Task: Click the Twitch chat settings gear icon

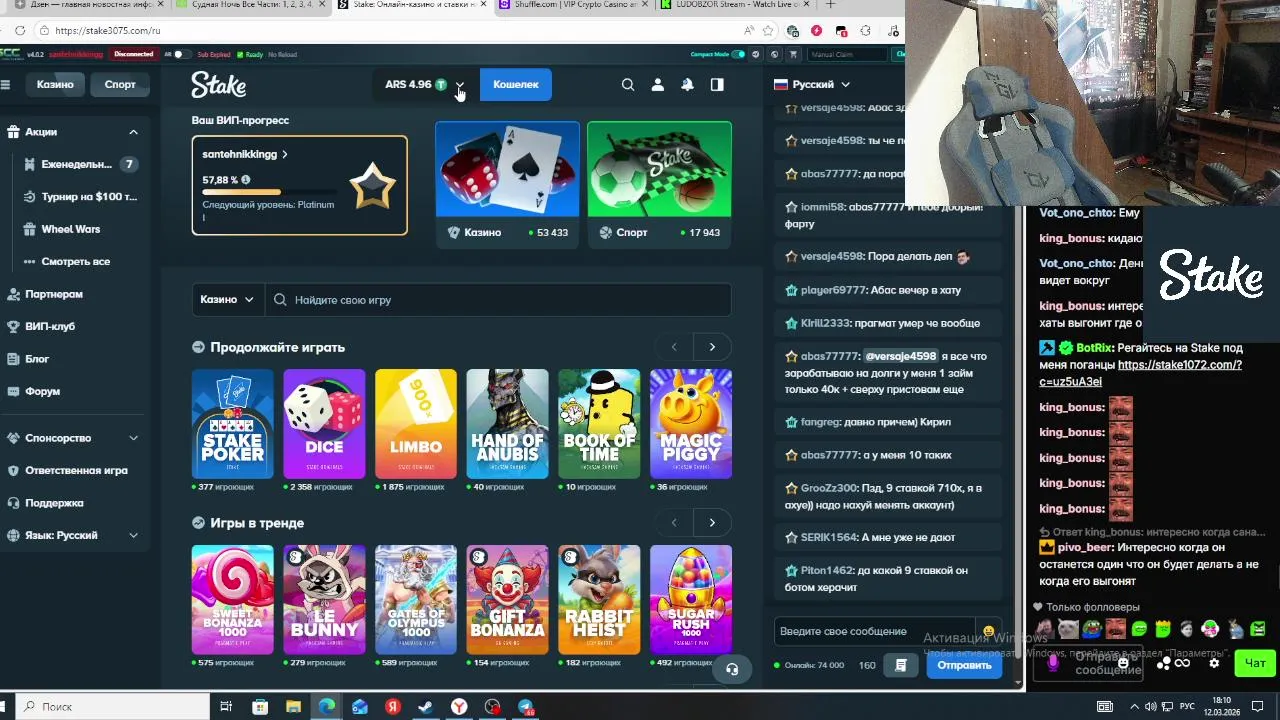Action: [1214, 663]
